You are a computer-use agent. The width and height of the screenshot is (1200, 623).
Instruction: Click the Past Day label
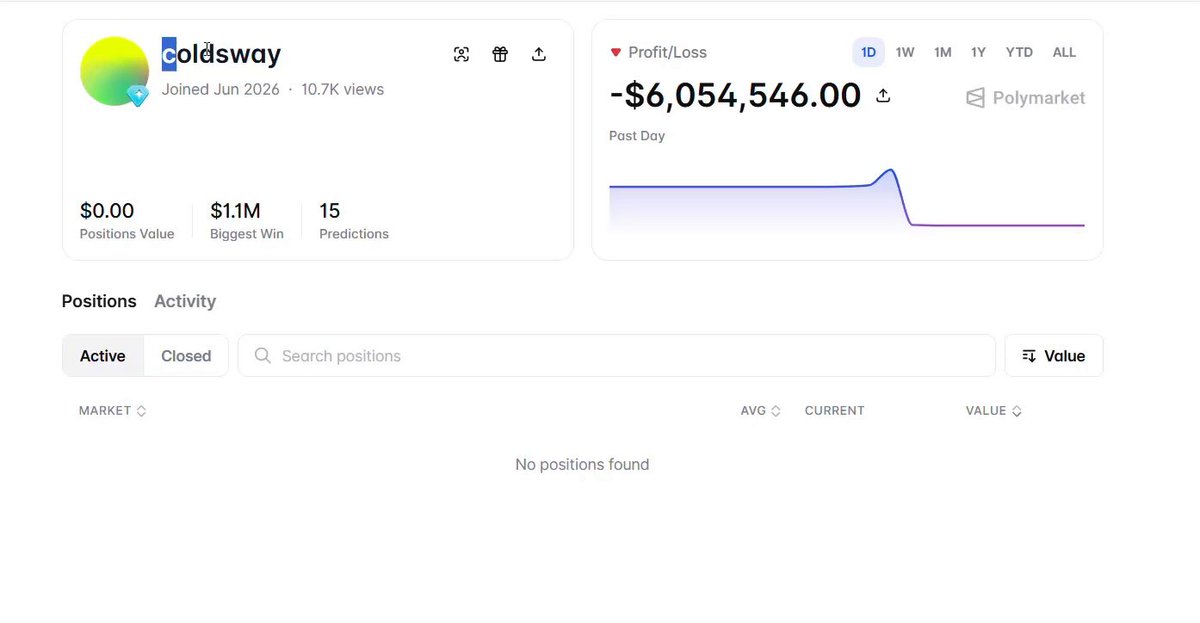(x=637, y=136)
